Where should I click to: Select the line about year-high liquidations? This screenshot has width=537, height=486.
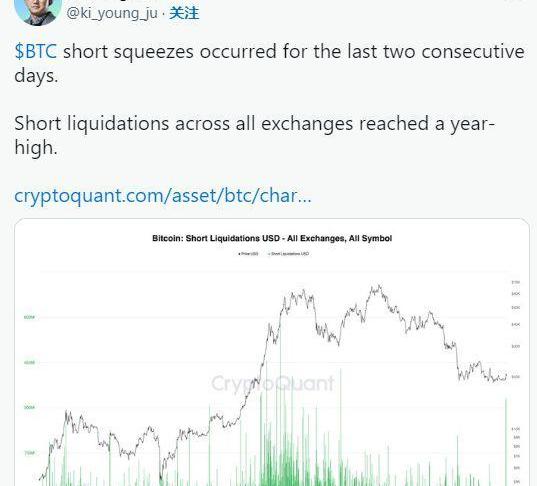254,135
